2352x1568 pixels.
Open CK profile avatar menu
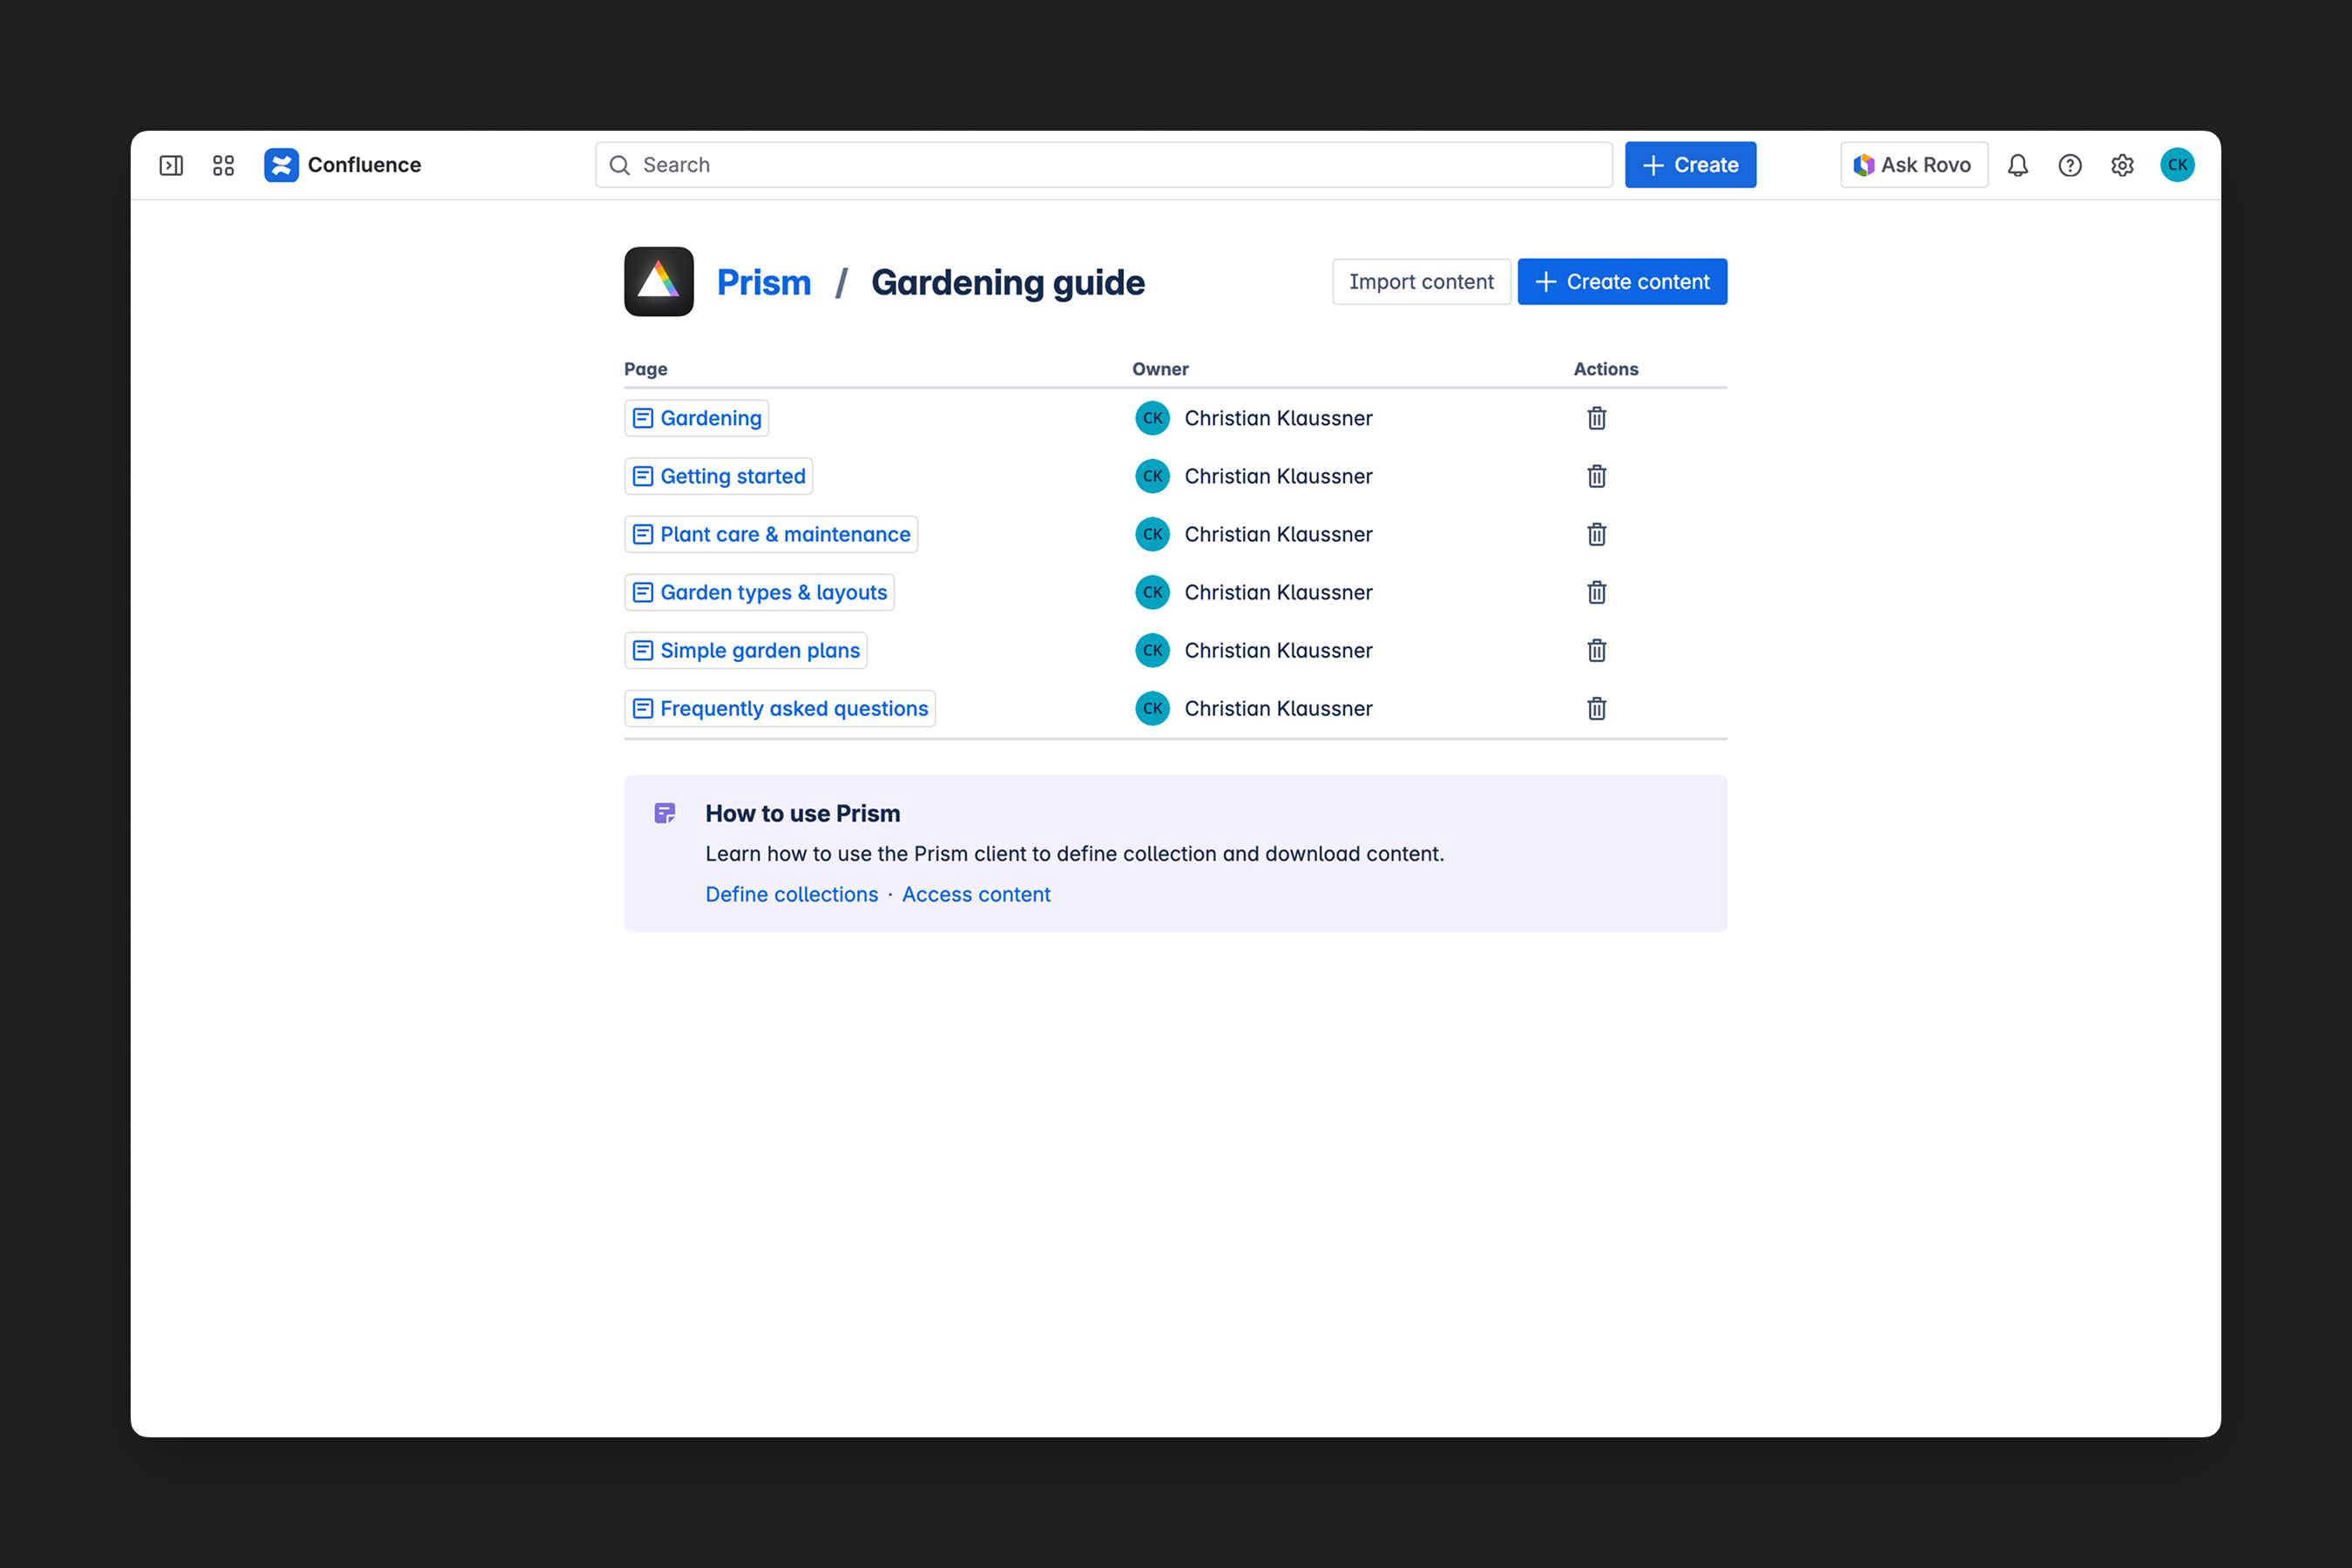point(2176,165)
